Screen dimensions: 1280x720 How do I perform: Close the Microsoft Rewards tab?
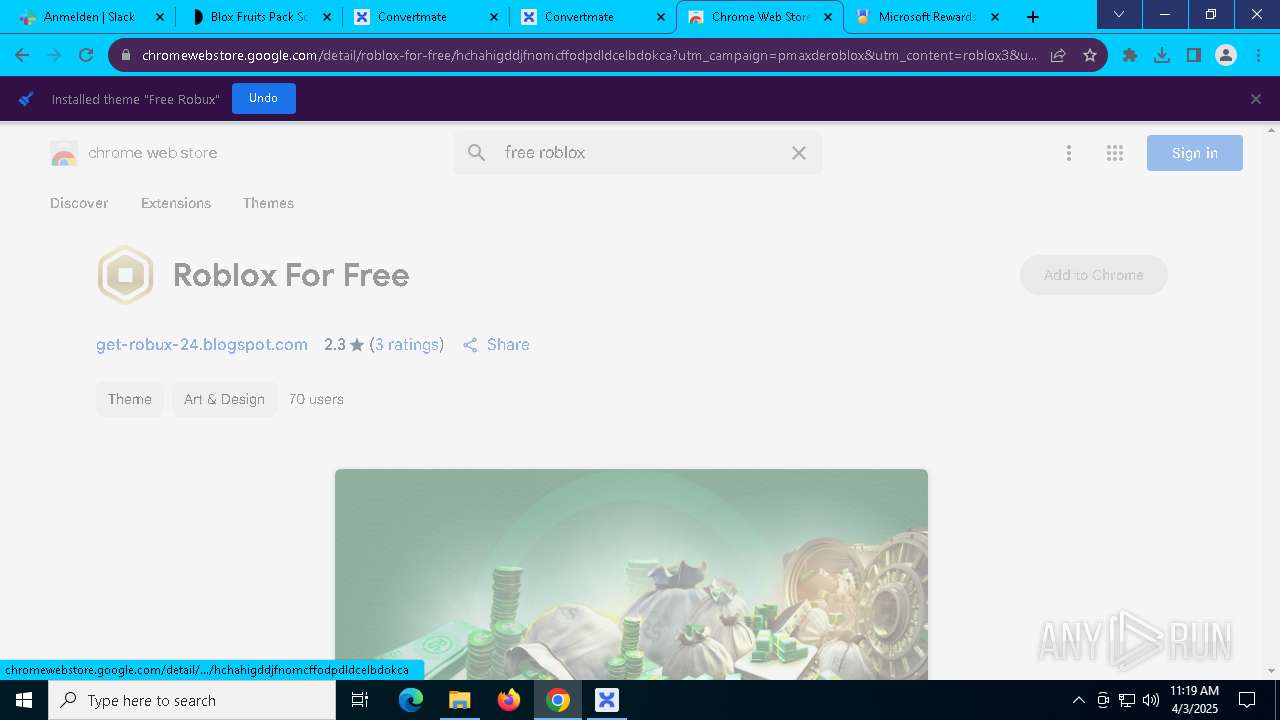[994, 17]
